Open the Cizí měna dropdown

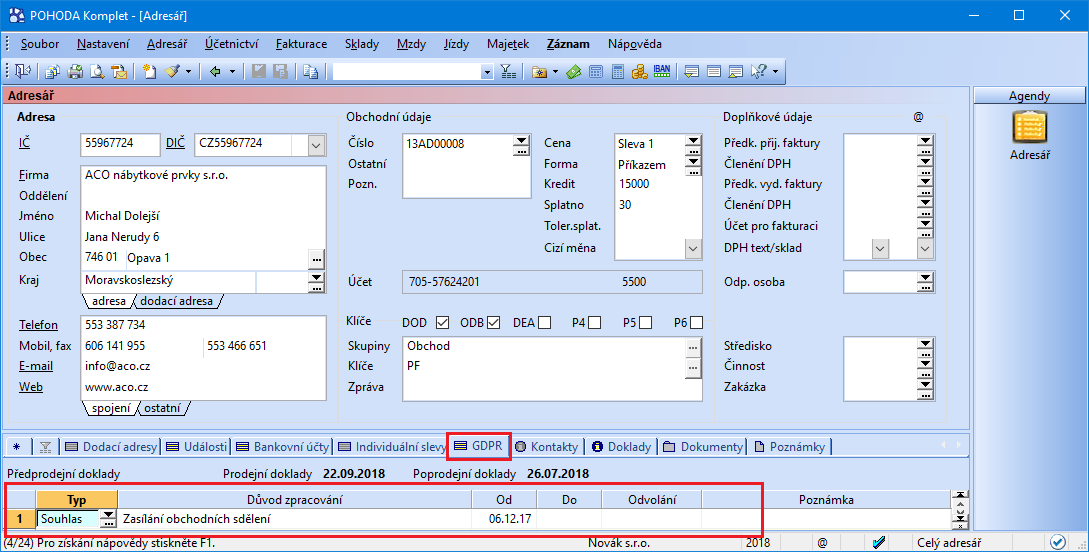[x=693, y=248]
